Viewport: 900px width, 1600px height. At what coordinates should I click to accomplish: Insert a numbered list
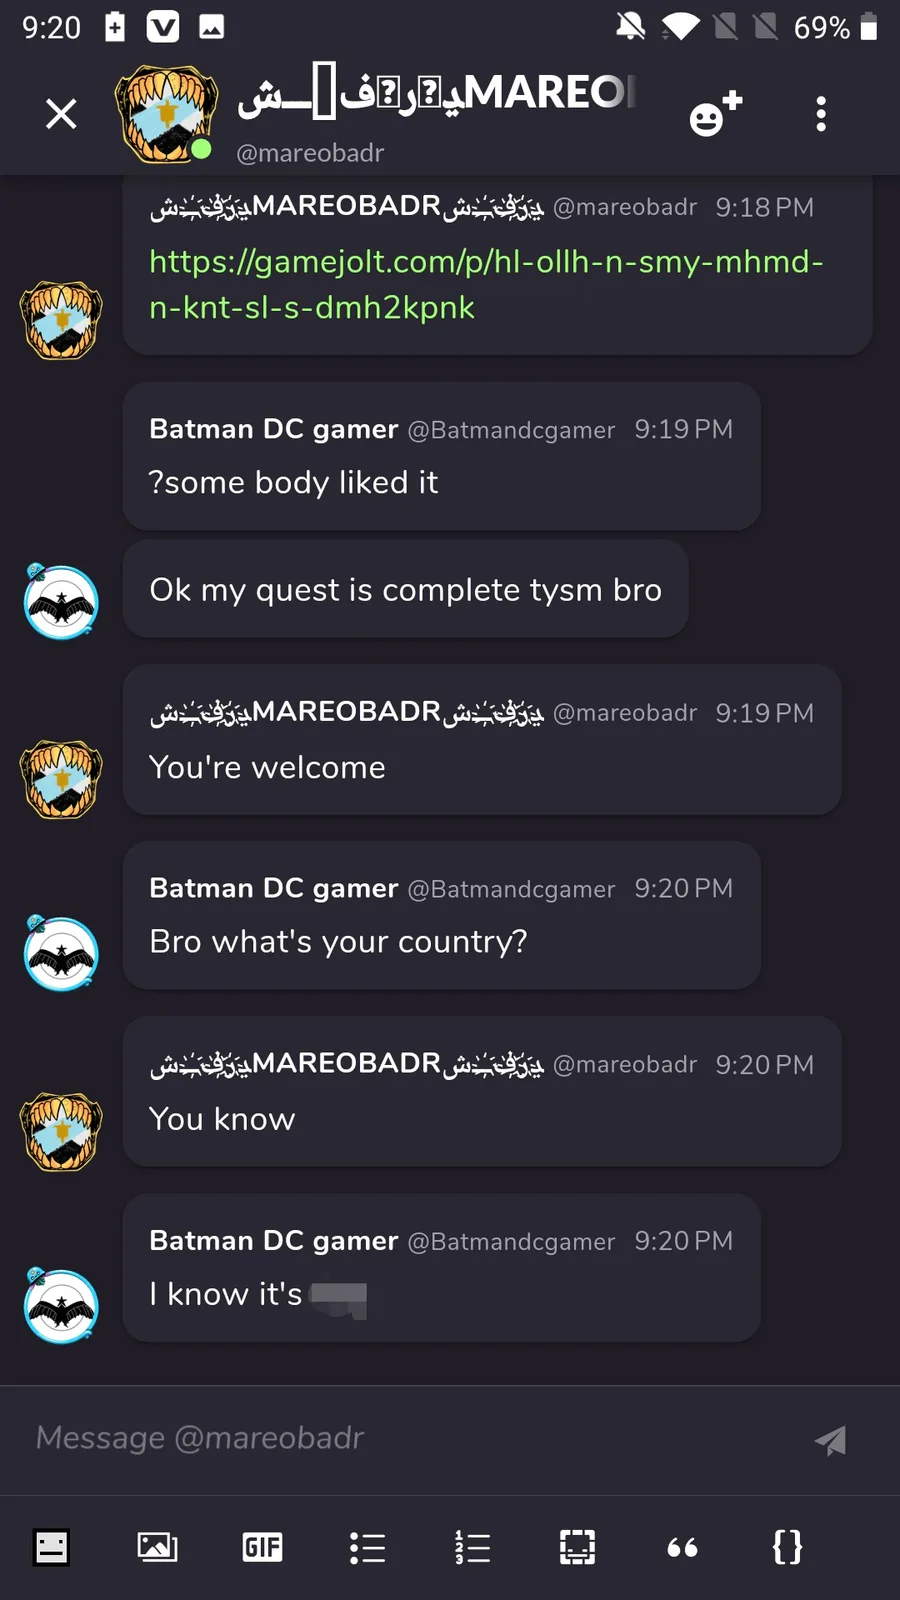tap(472, 1547)
